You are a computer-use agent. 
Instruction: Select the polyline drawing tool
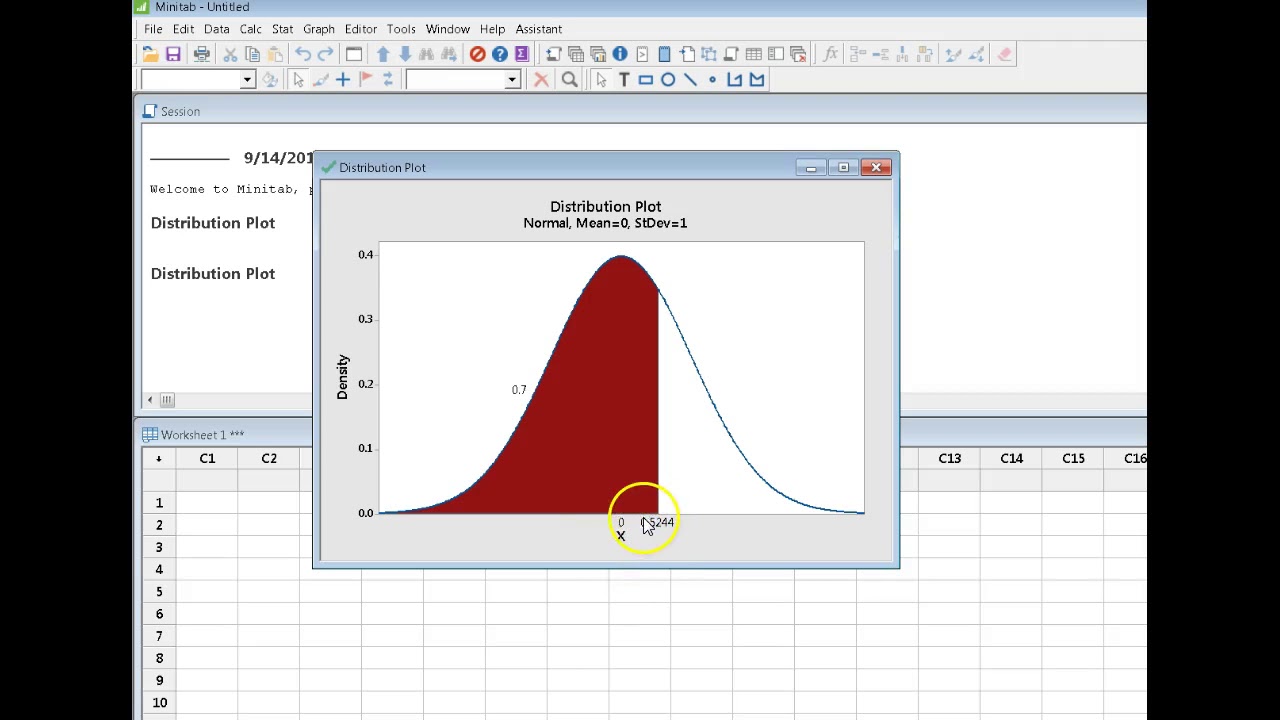(734, 80)
